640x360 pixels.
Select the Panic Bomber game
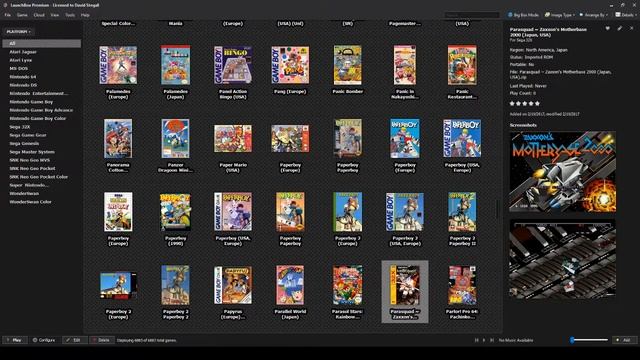coord(347,65)
